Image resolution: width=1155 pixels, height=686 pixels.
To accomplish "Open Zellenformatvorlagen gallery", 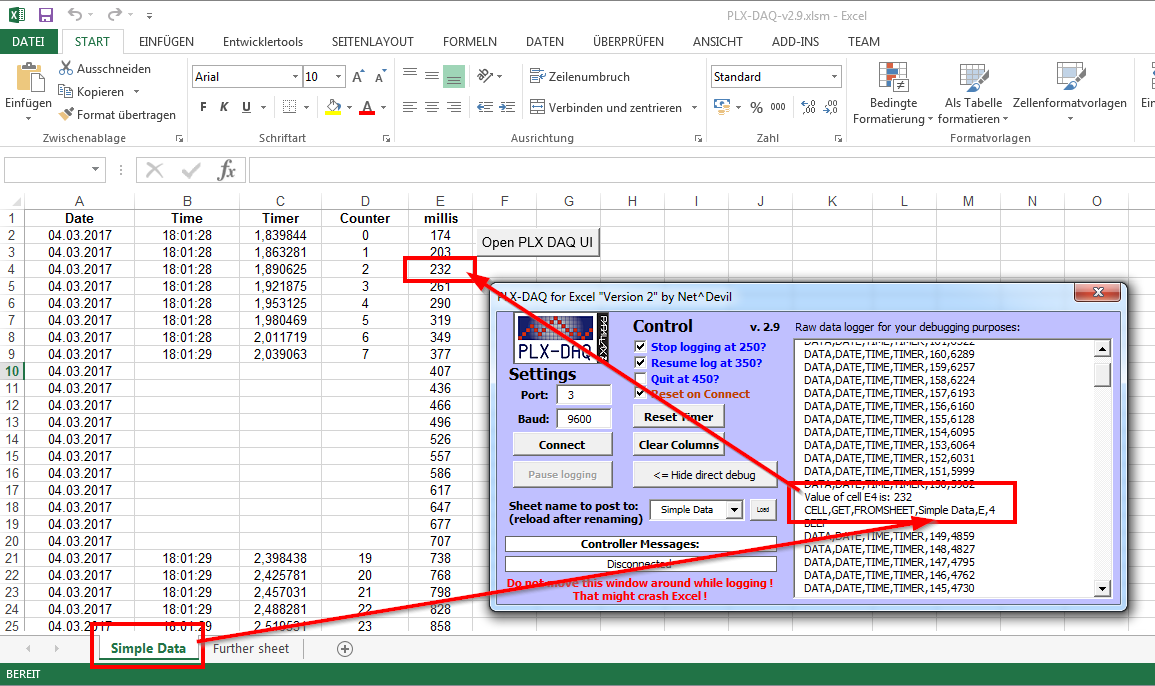I will click(x=1070, y=94).
